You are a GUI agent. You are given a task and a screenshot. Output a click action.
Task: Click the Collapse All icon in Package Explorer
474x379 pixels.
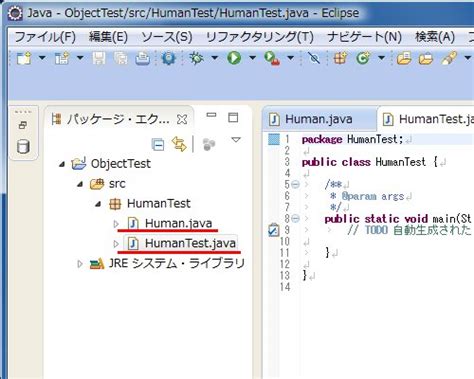pyautogui.click(x=158, y=144)
